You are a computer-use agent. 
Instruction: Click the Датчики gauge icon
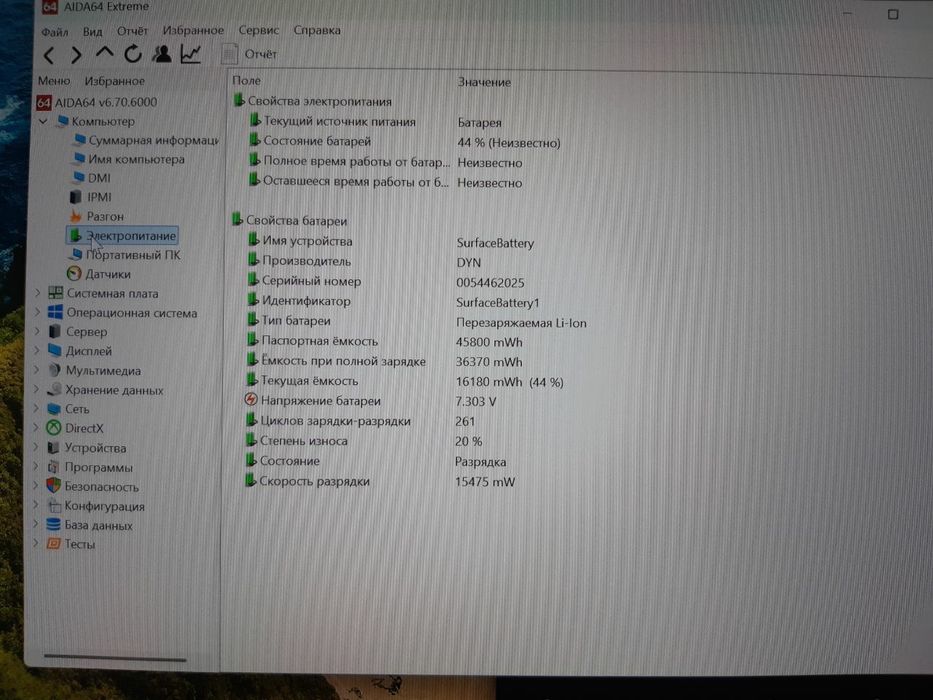coord(74,274)
